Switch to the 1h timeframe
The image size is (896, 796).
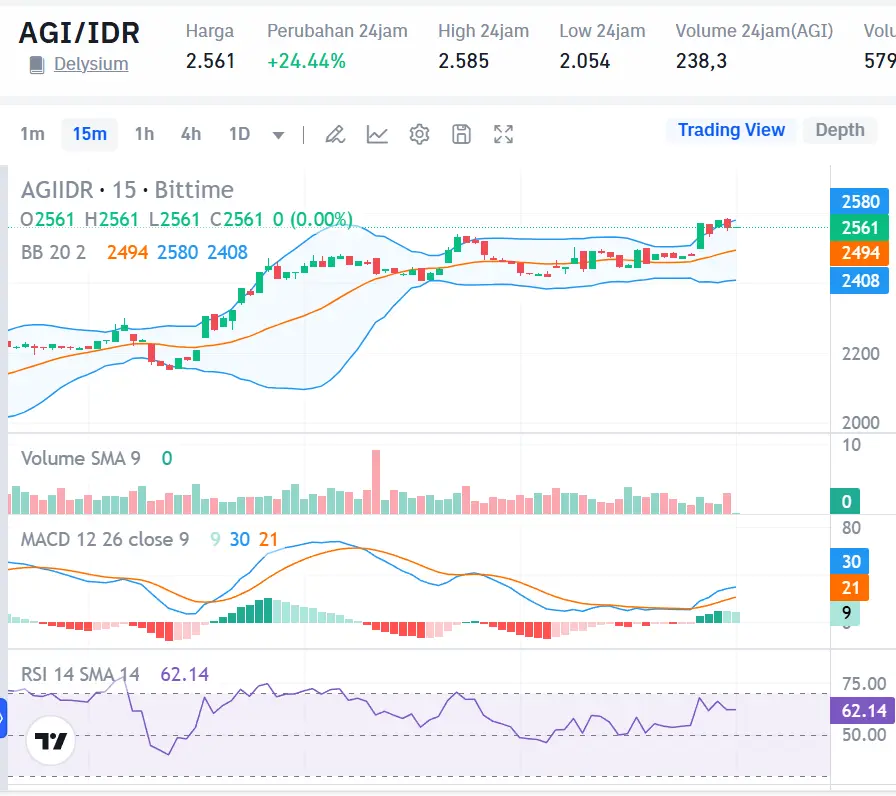[144, 133]
